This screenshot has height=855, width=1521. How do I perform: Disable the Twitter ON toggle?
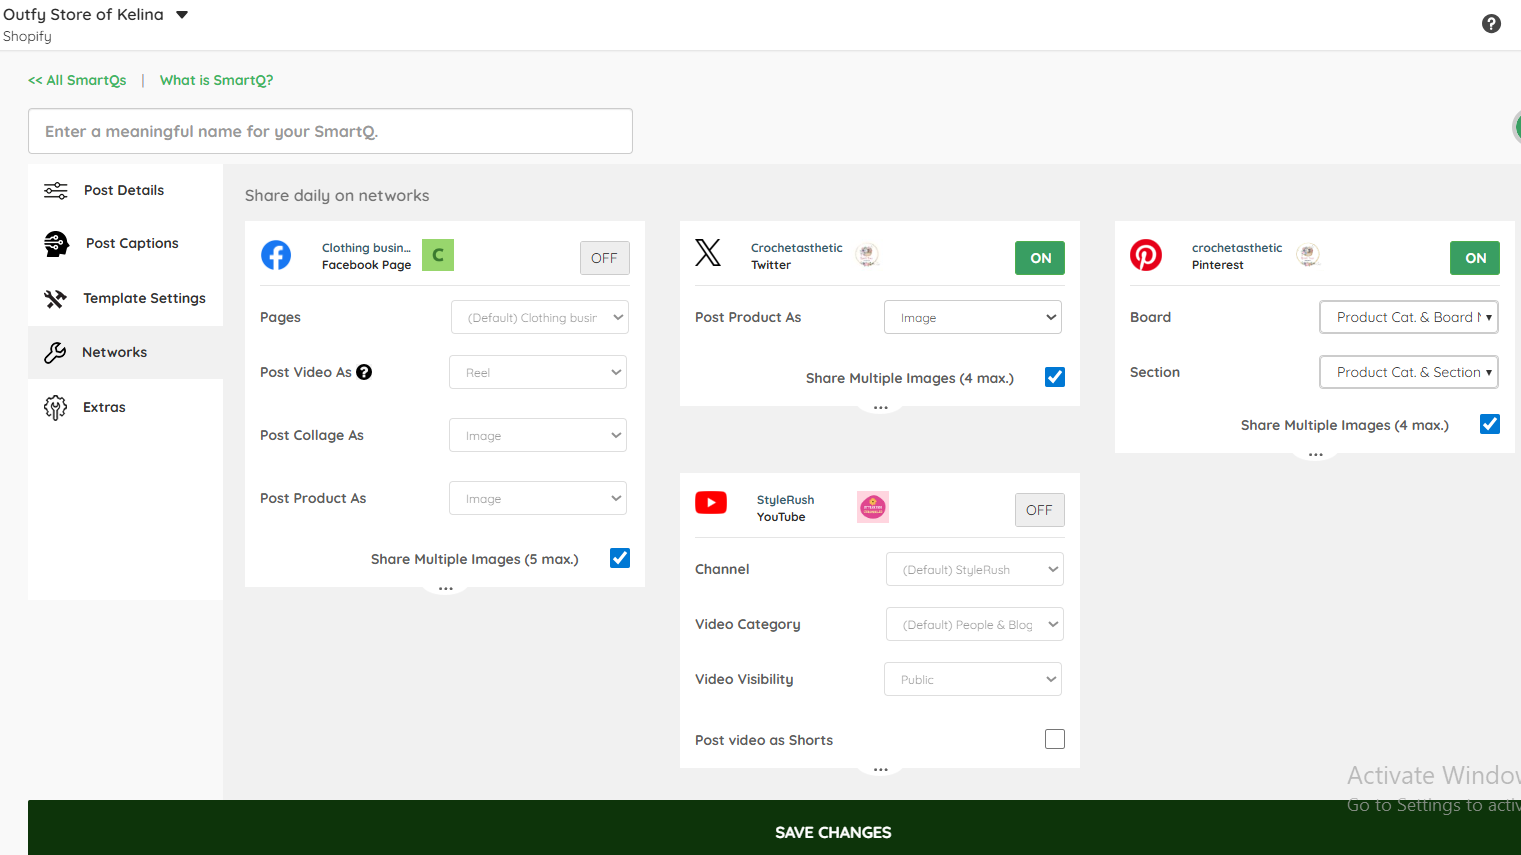point(1040,258)
